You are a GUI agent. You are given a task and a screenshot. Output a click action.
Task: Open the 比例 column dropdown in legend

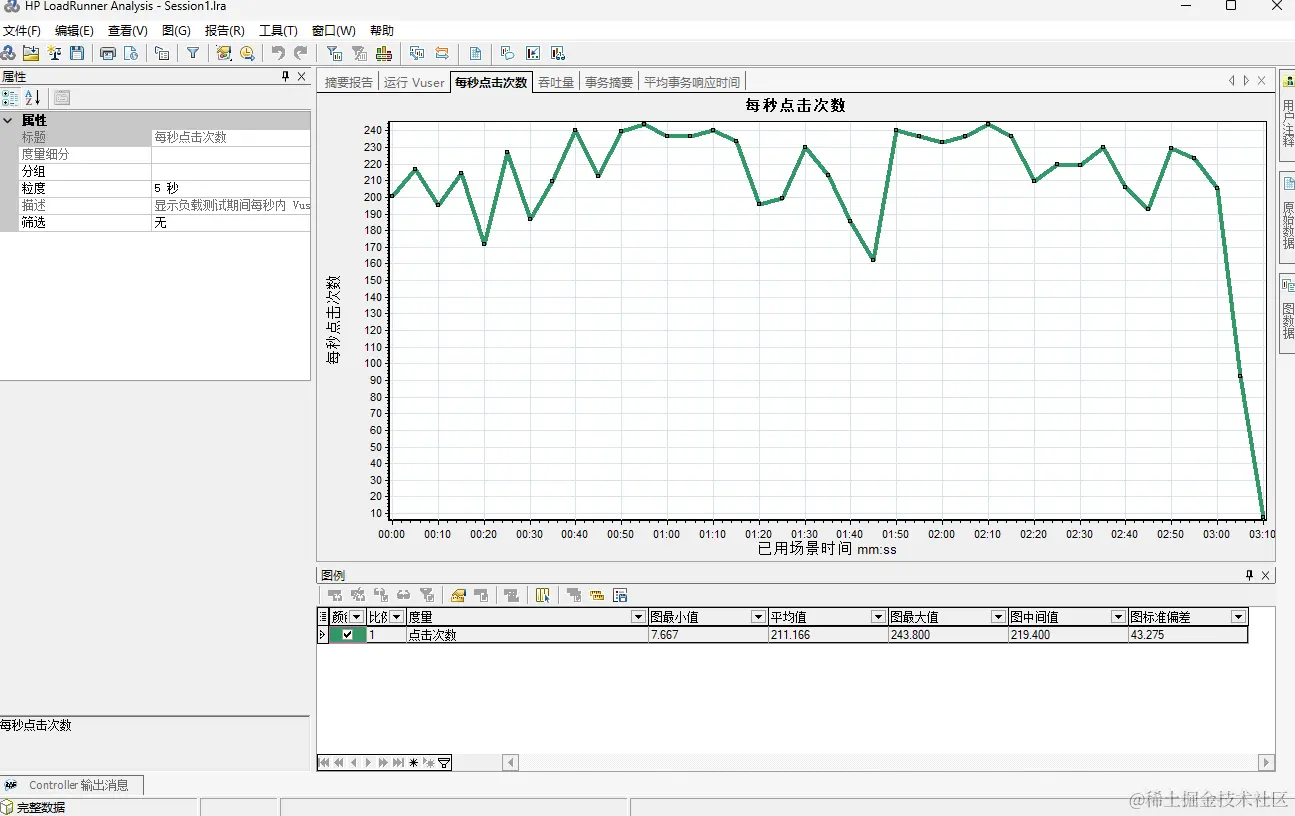[397, 617]
